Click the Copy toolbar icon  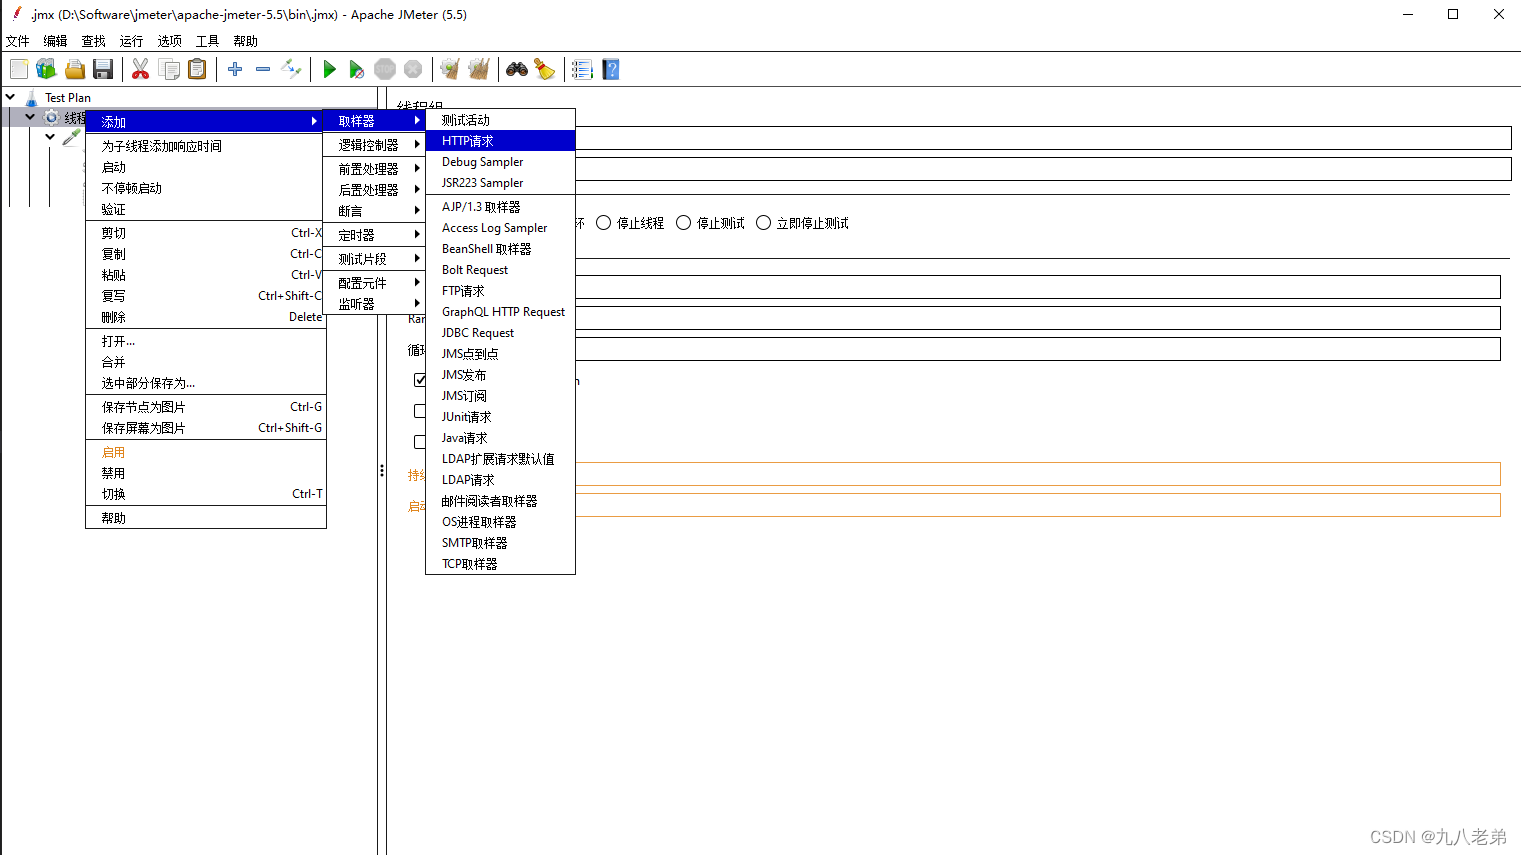pyautogui.click(x=170, y=69)
